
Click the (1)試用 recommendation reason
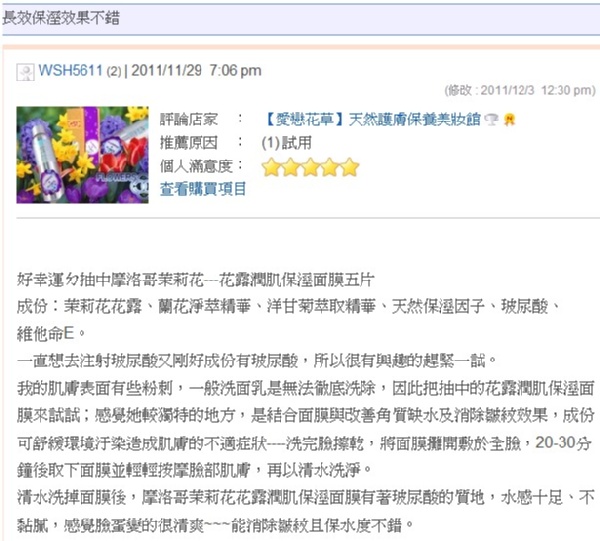[x=287, y=143]
